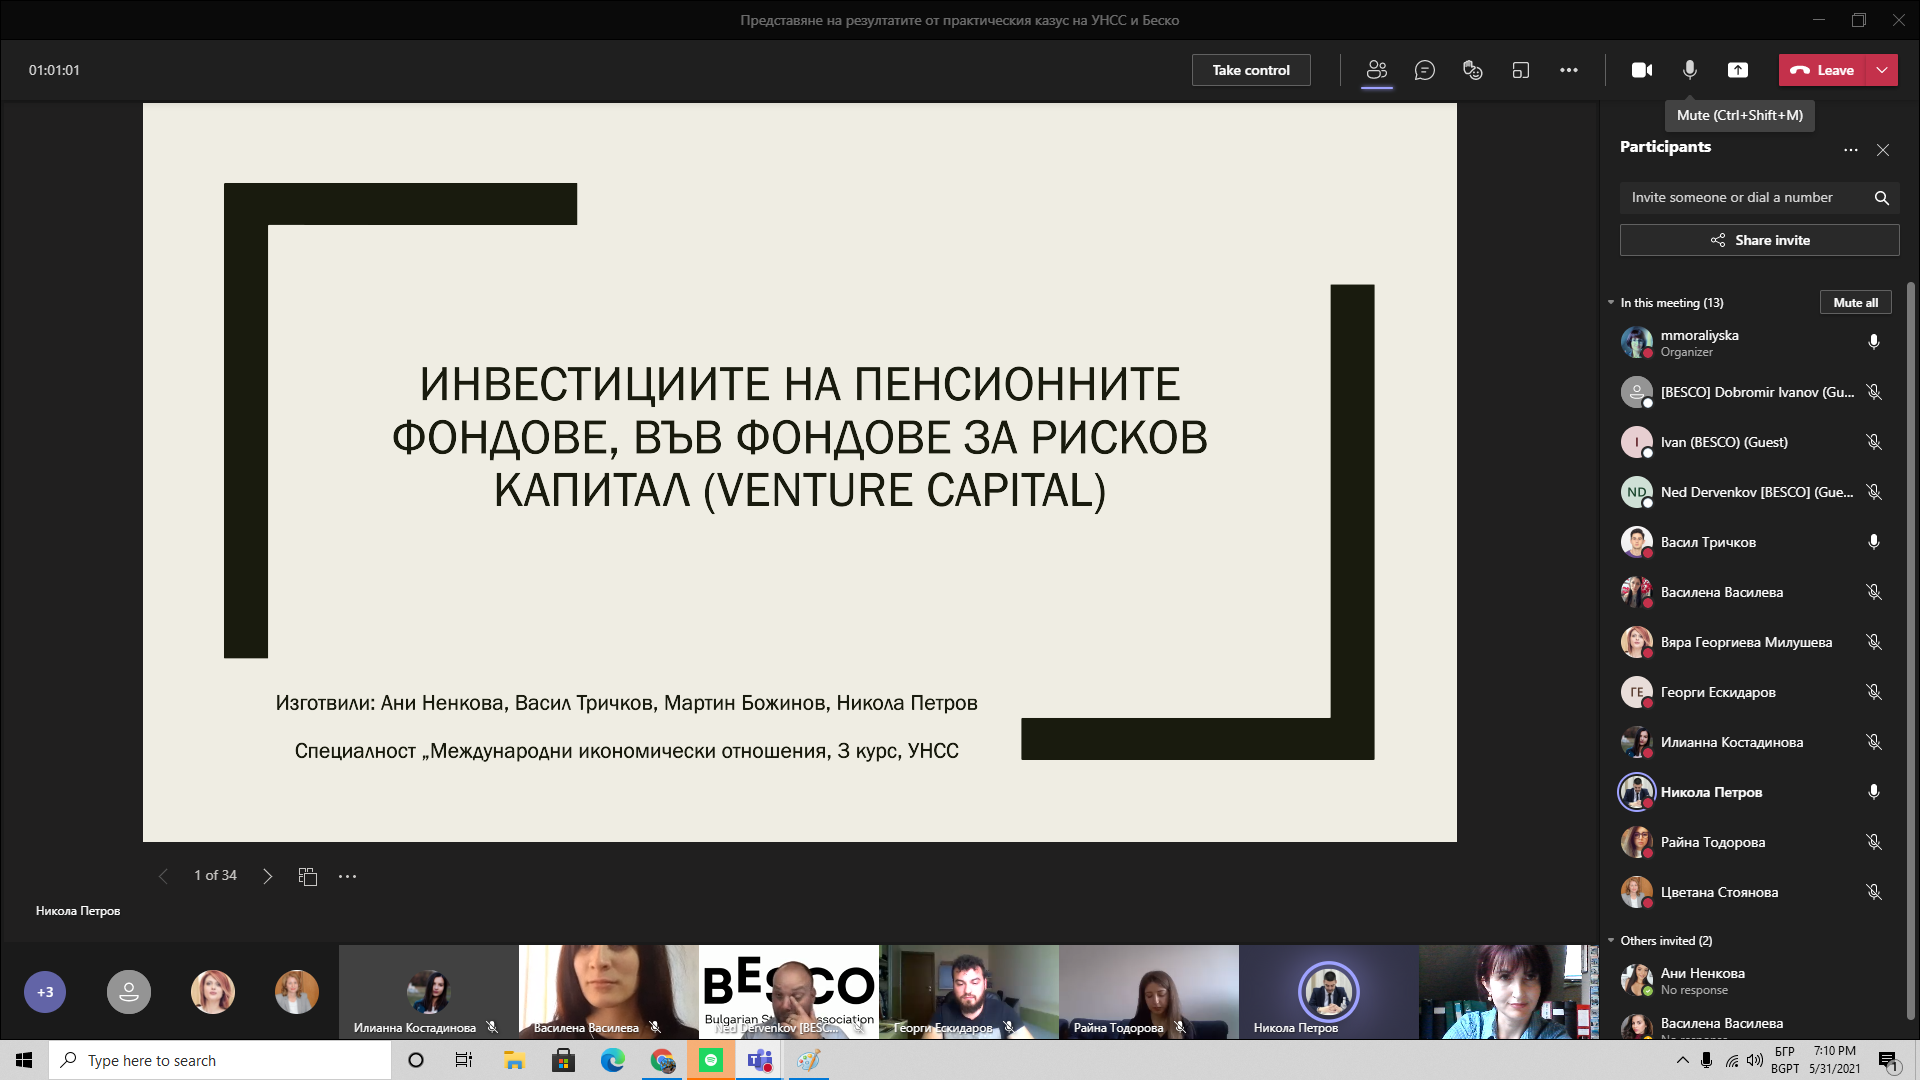The height and width of the screenshot is (1080, 1920).
Task: Click mmoraliyska microphone icon
Action: point(1874,342)
